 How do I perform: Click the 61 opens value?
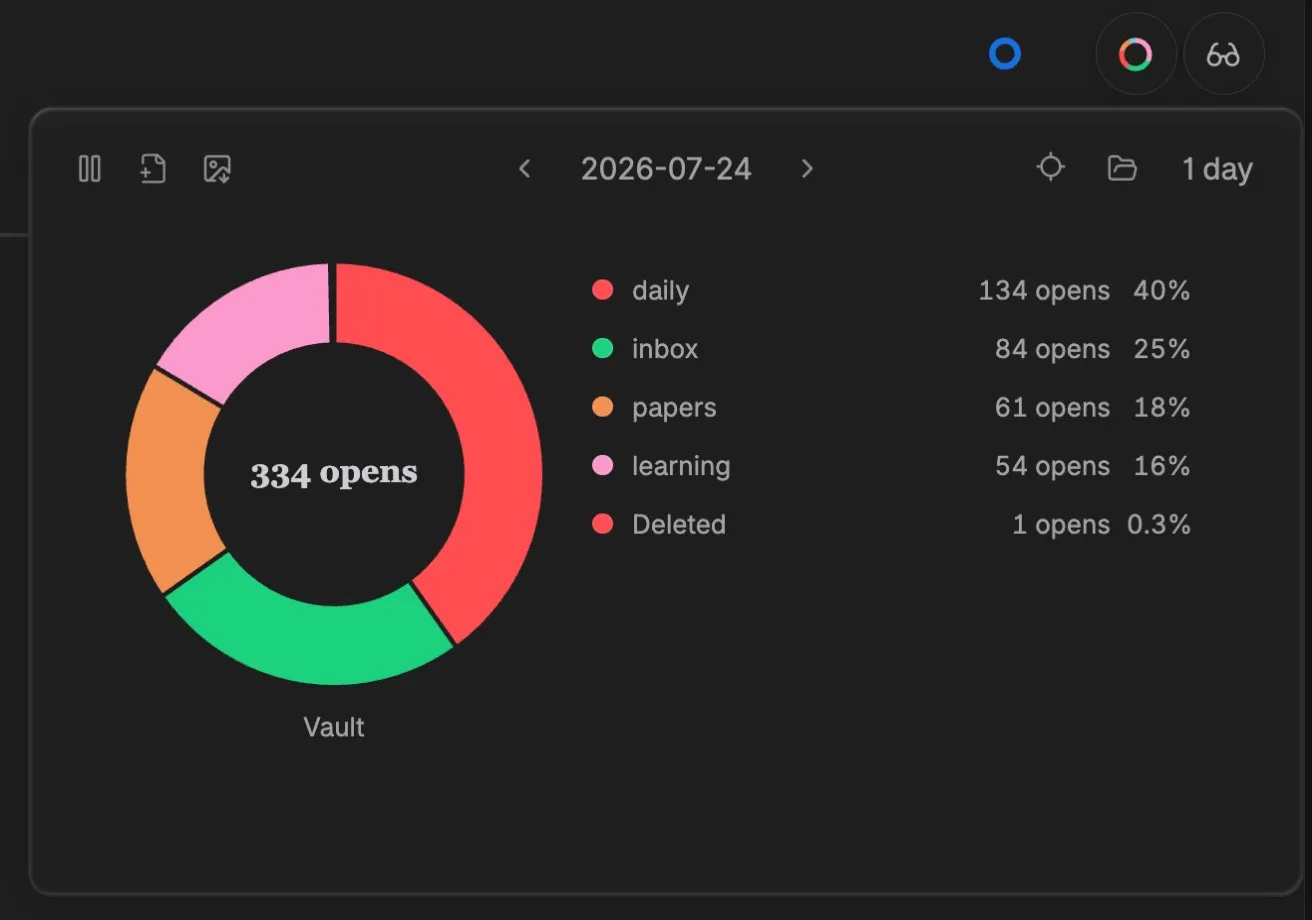(1052, 408)
